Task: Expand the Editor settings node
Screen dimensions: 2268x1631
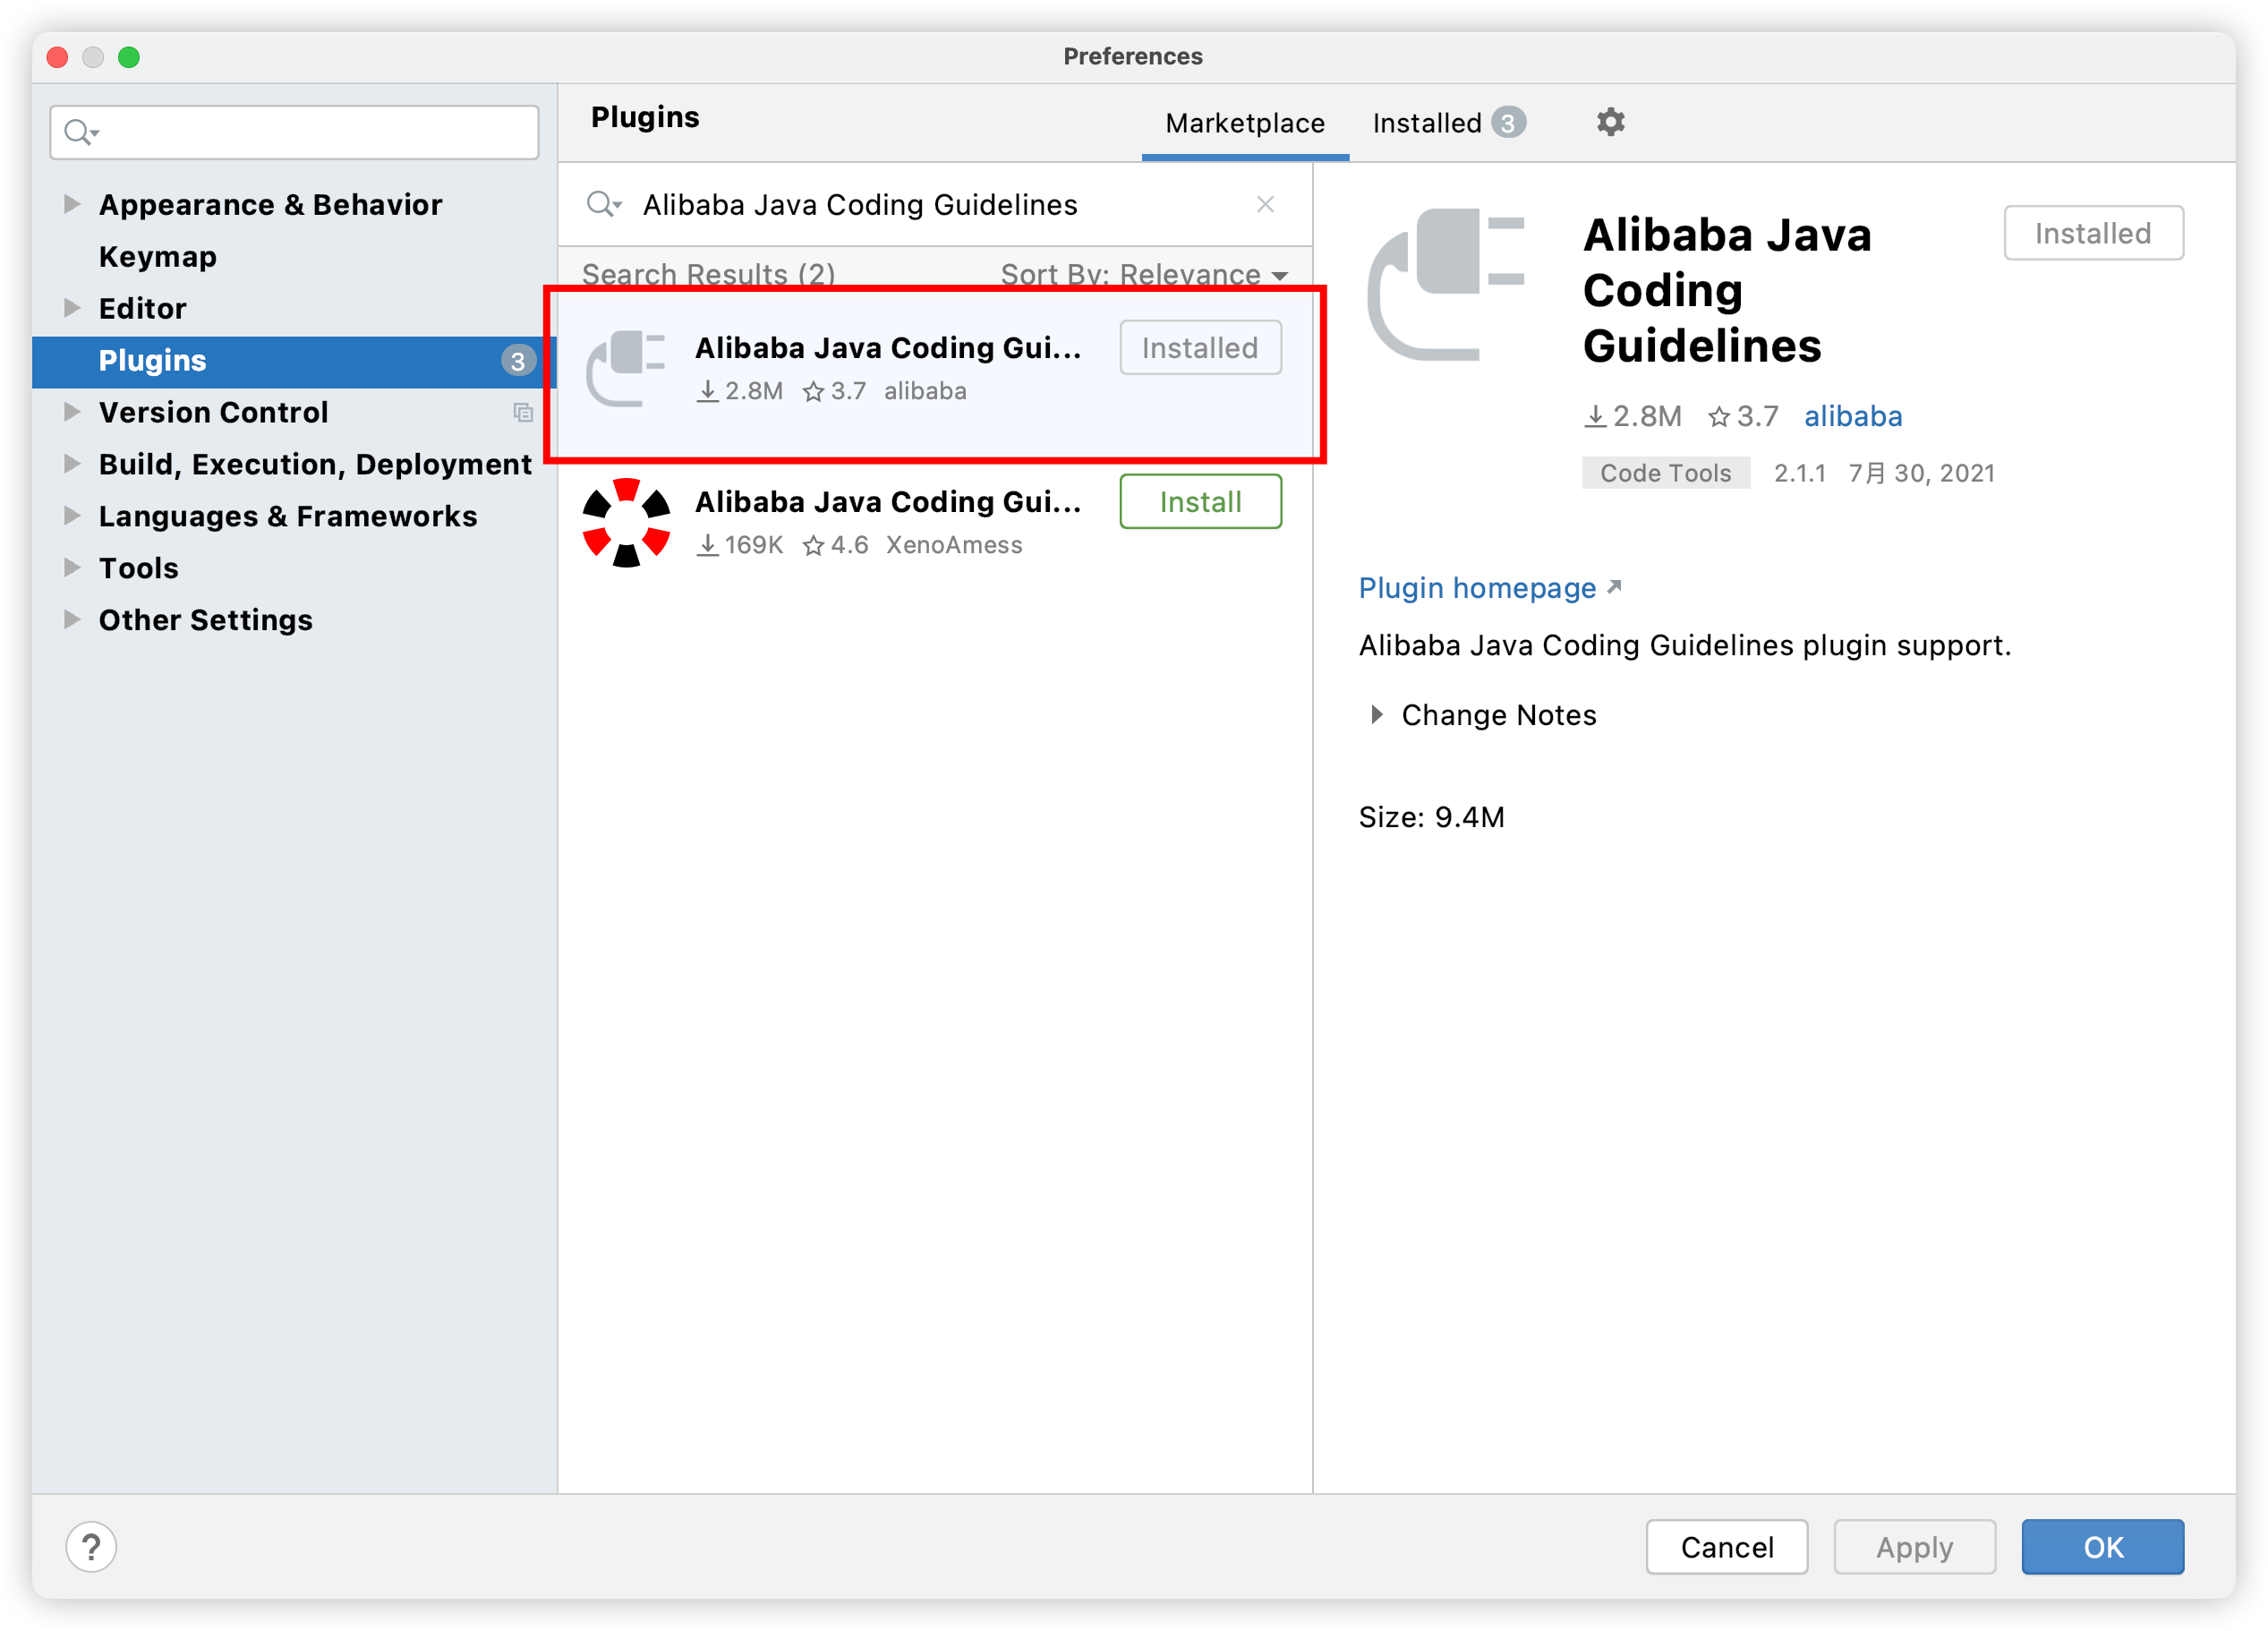Action: [x=71, y=308]
